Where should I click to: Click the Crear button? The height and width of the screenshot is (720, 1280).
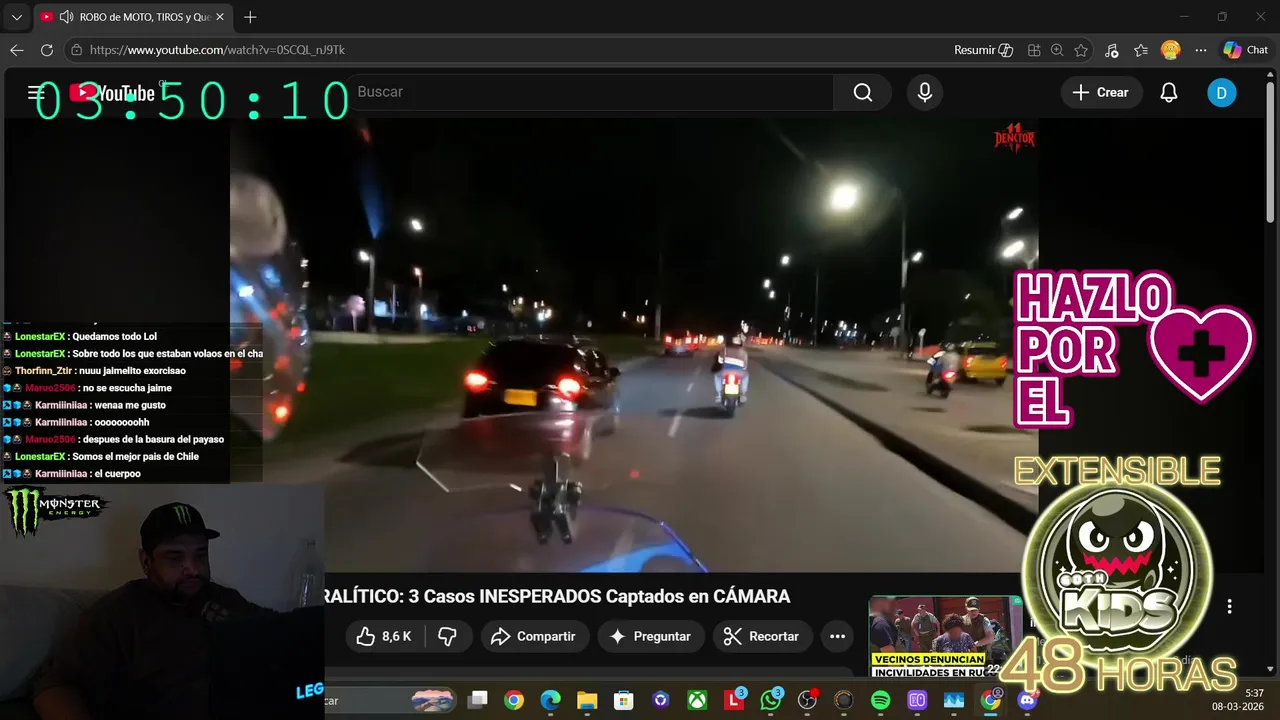click(x=1100, y=93)
